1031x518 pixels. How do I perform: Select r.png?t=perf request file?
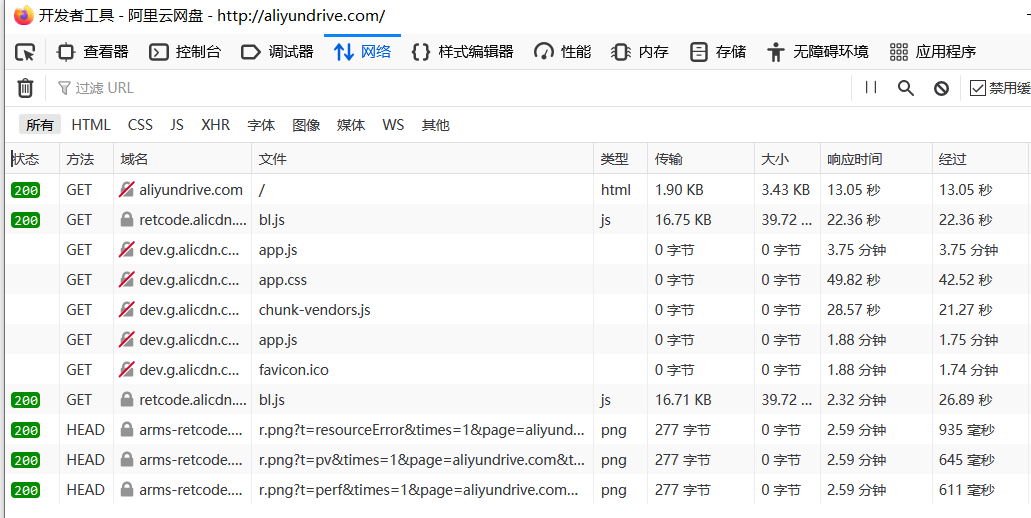point(419,490)
